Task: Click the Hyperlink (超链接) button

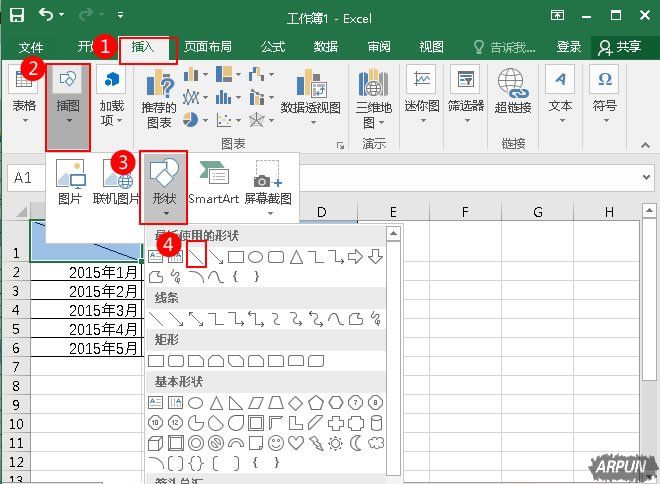Action: point(513,92)
